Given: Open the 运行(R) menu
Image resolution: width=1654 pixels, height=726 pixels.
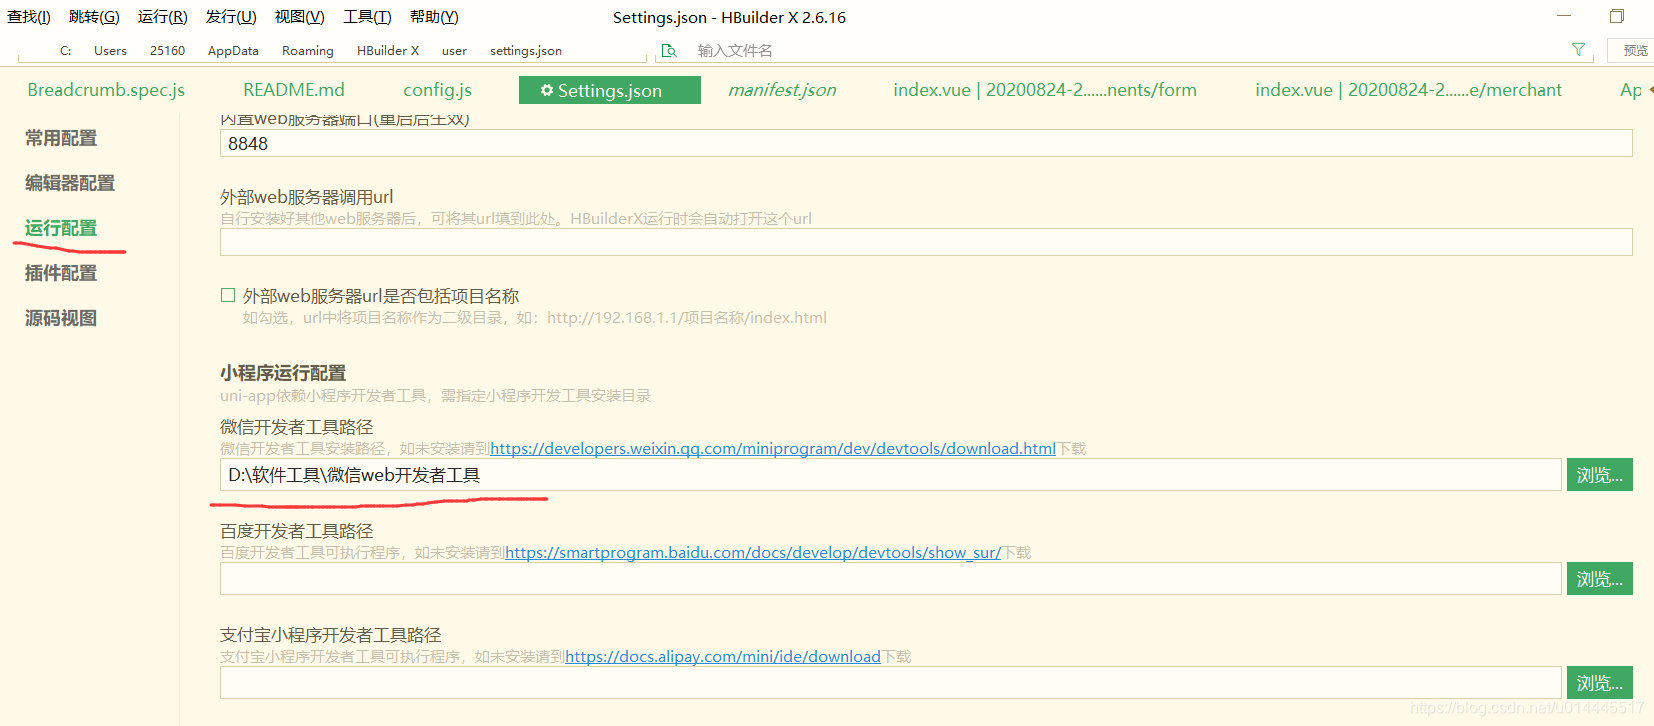Looking at the screenshot, I should click(163, 17).
